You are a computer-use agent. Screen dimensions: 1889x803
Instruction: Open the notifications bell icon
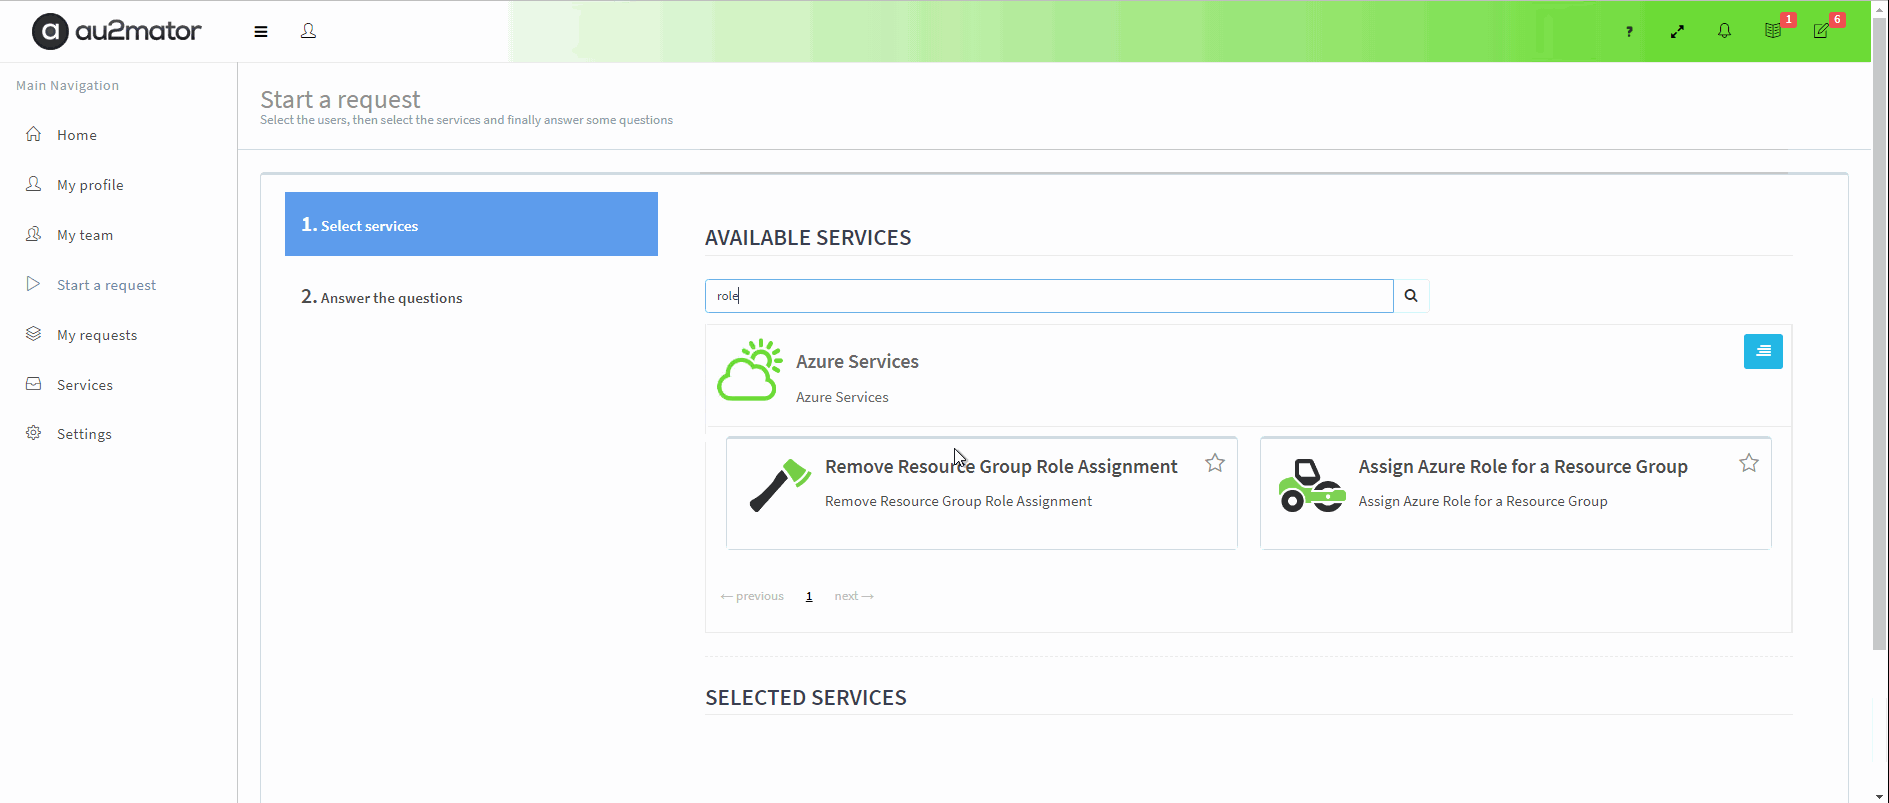[x=1724, y=31]
